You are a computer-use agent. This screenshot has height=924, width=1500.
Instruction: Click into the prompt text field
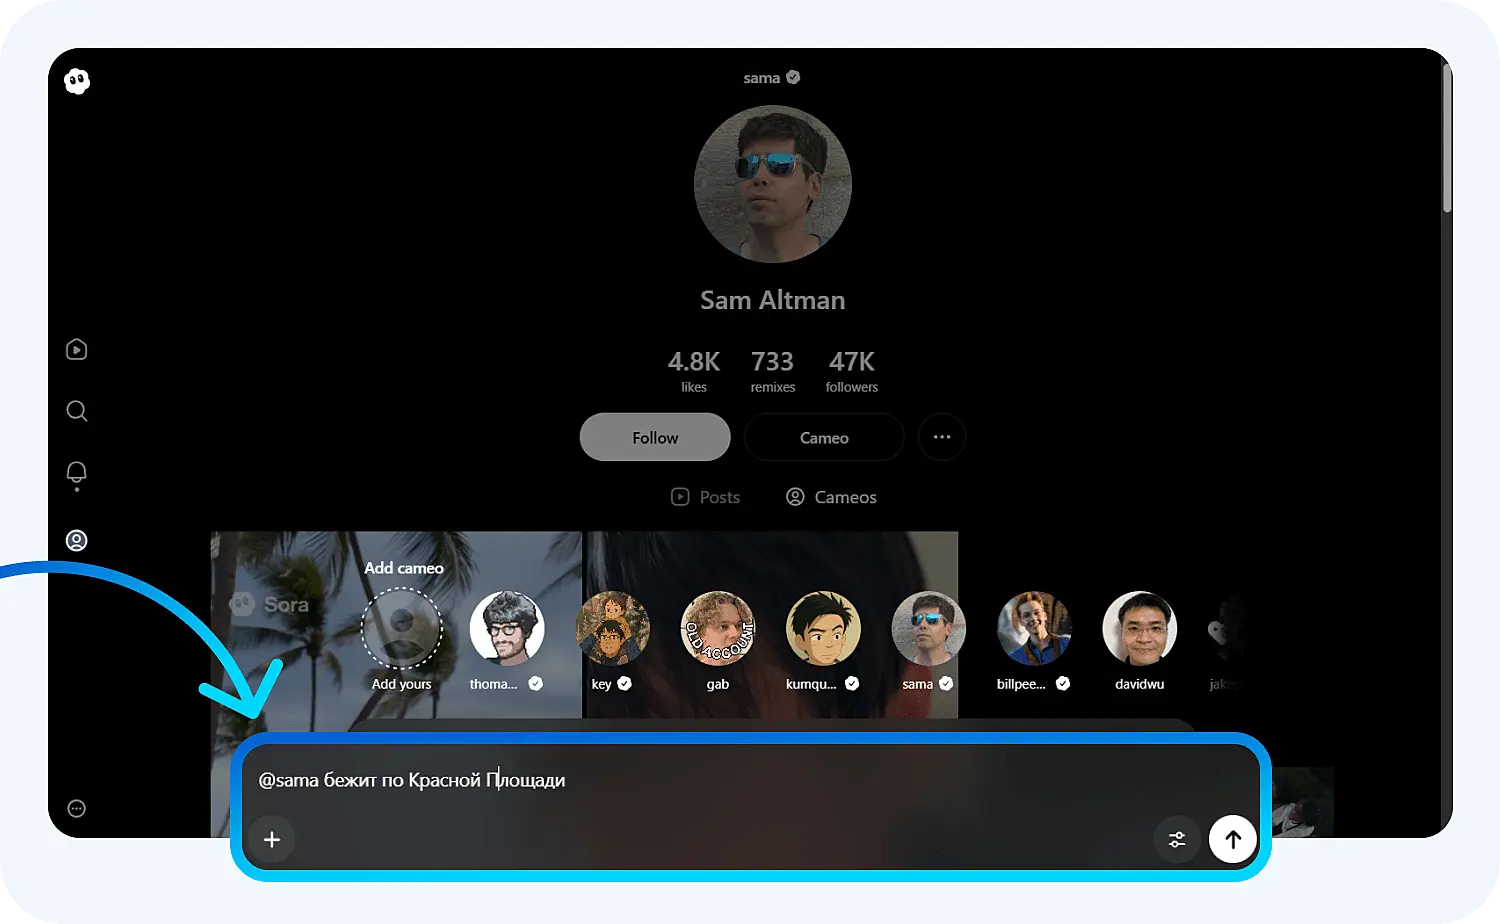pos(750,780)
